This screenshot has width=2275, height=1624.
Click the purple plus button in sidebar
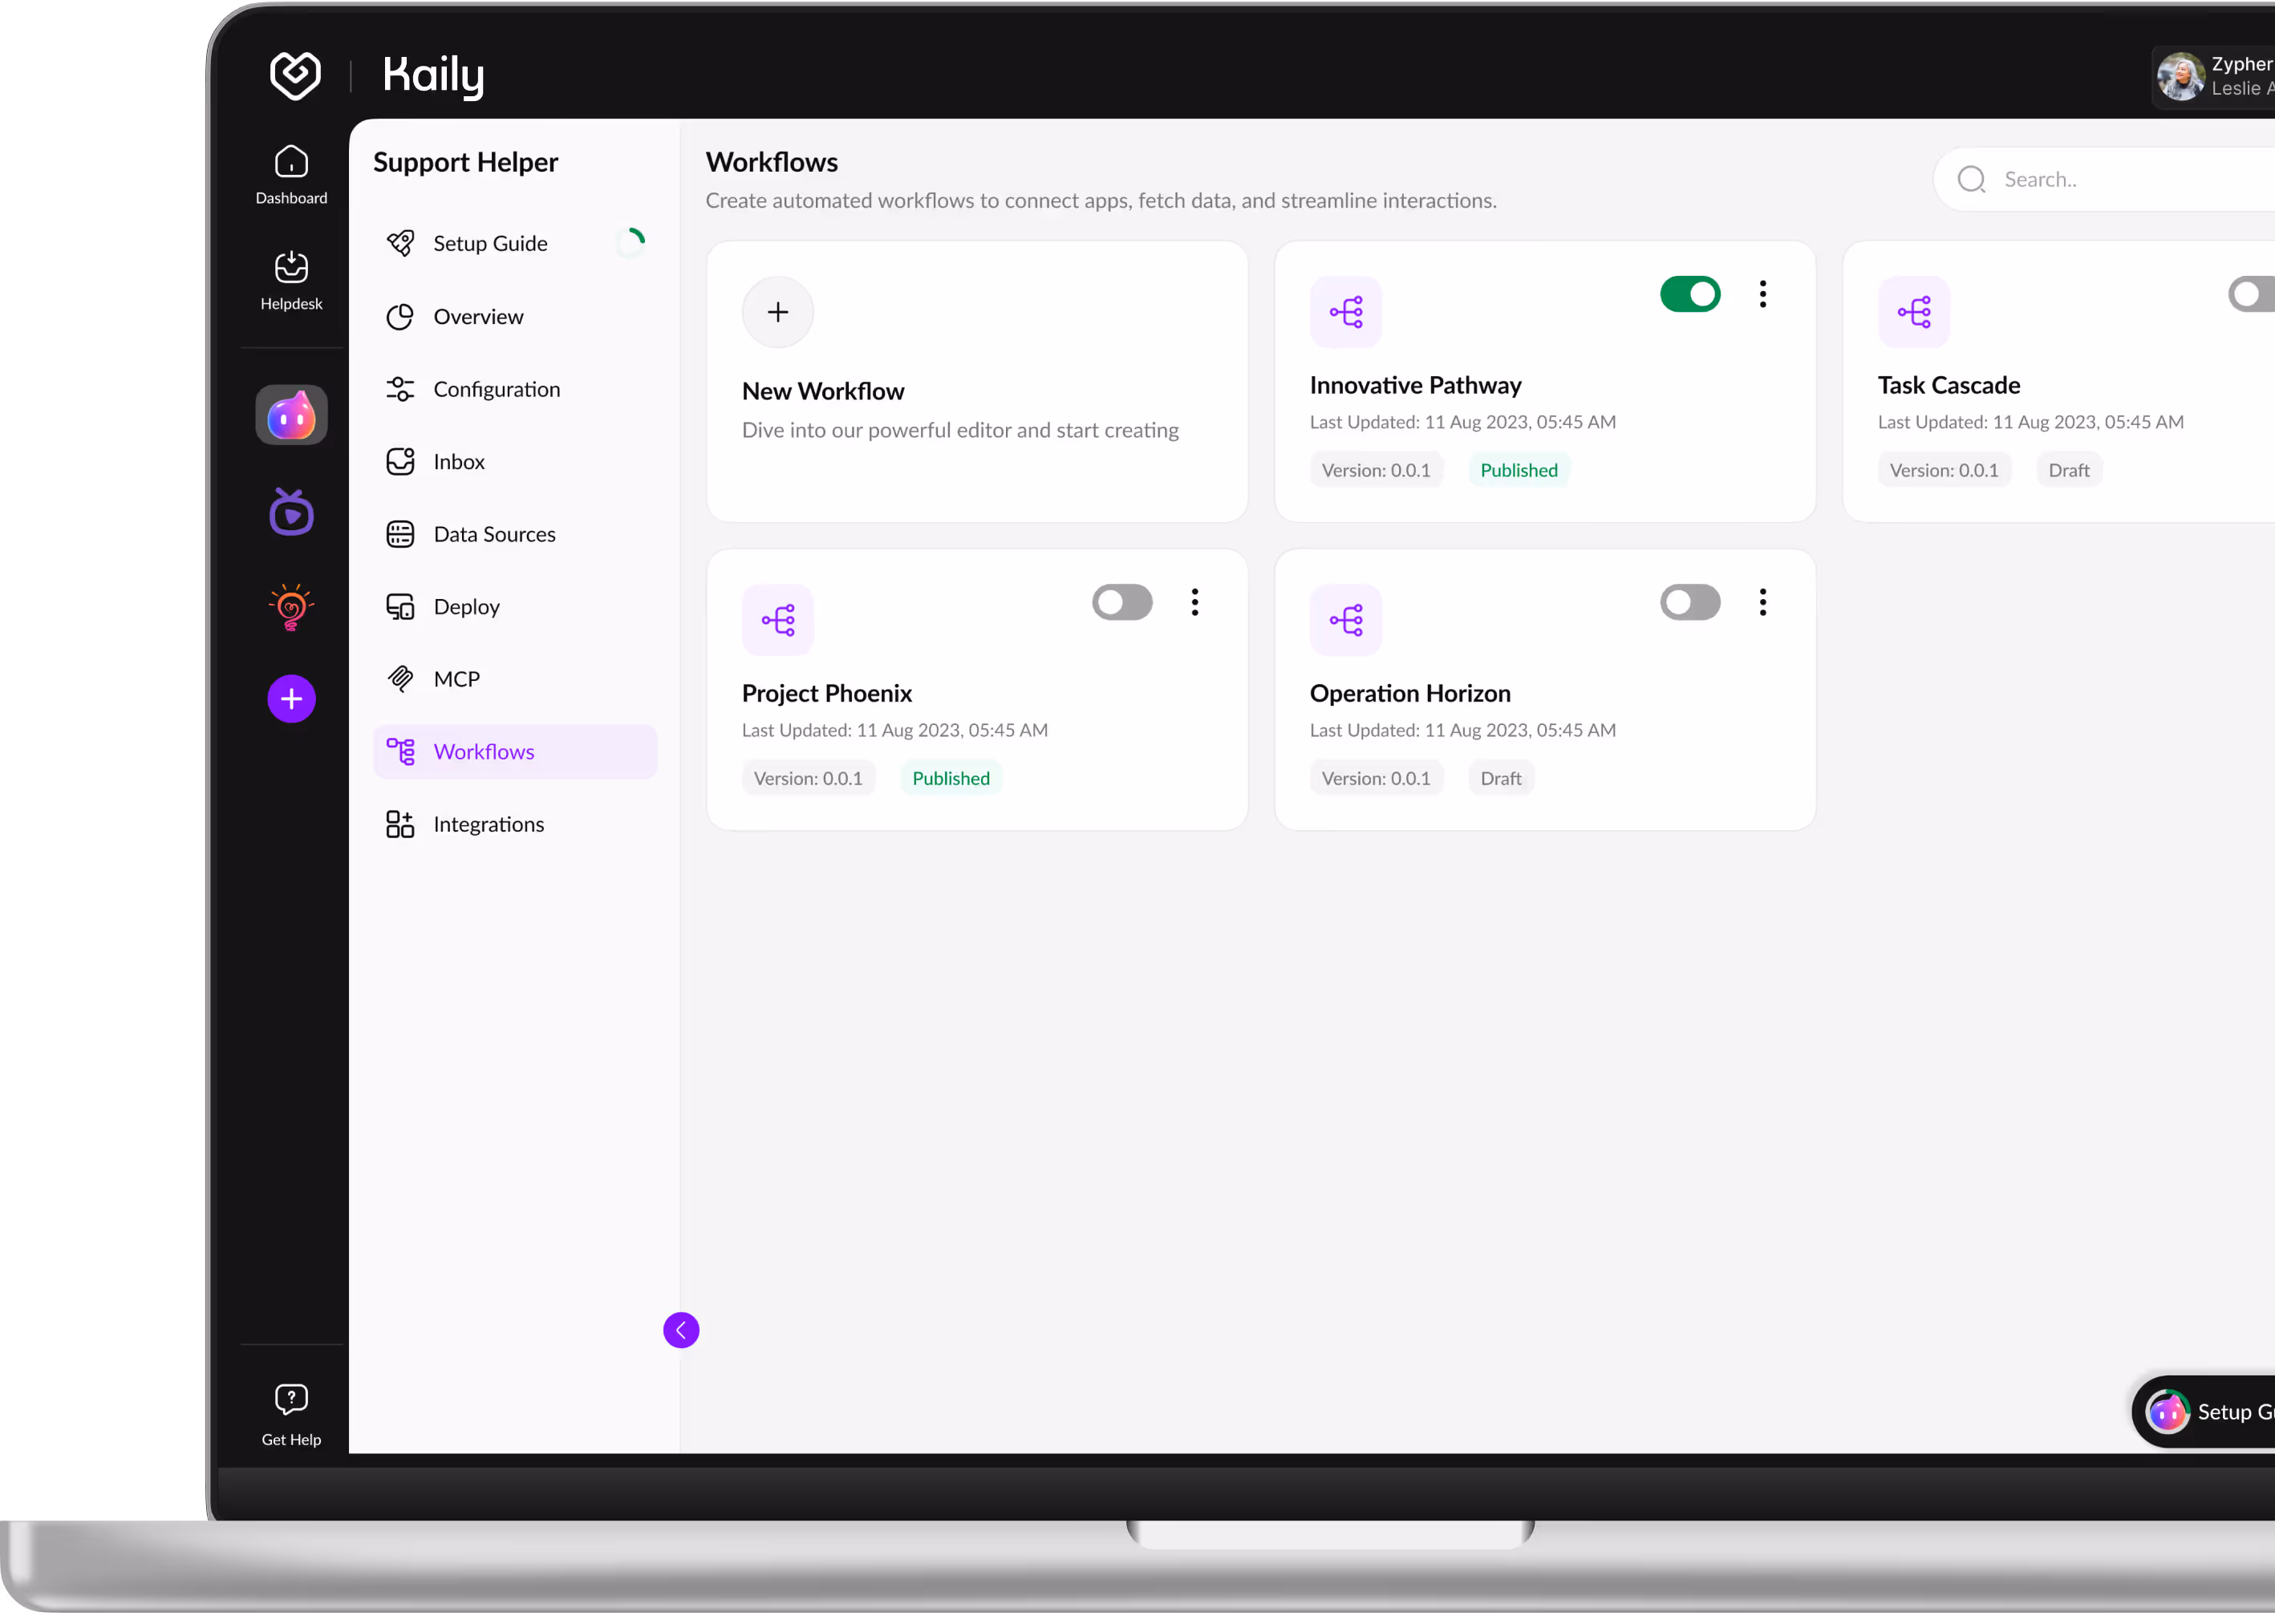click(291, 698)
